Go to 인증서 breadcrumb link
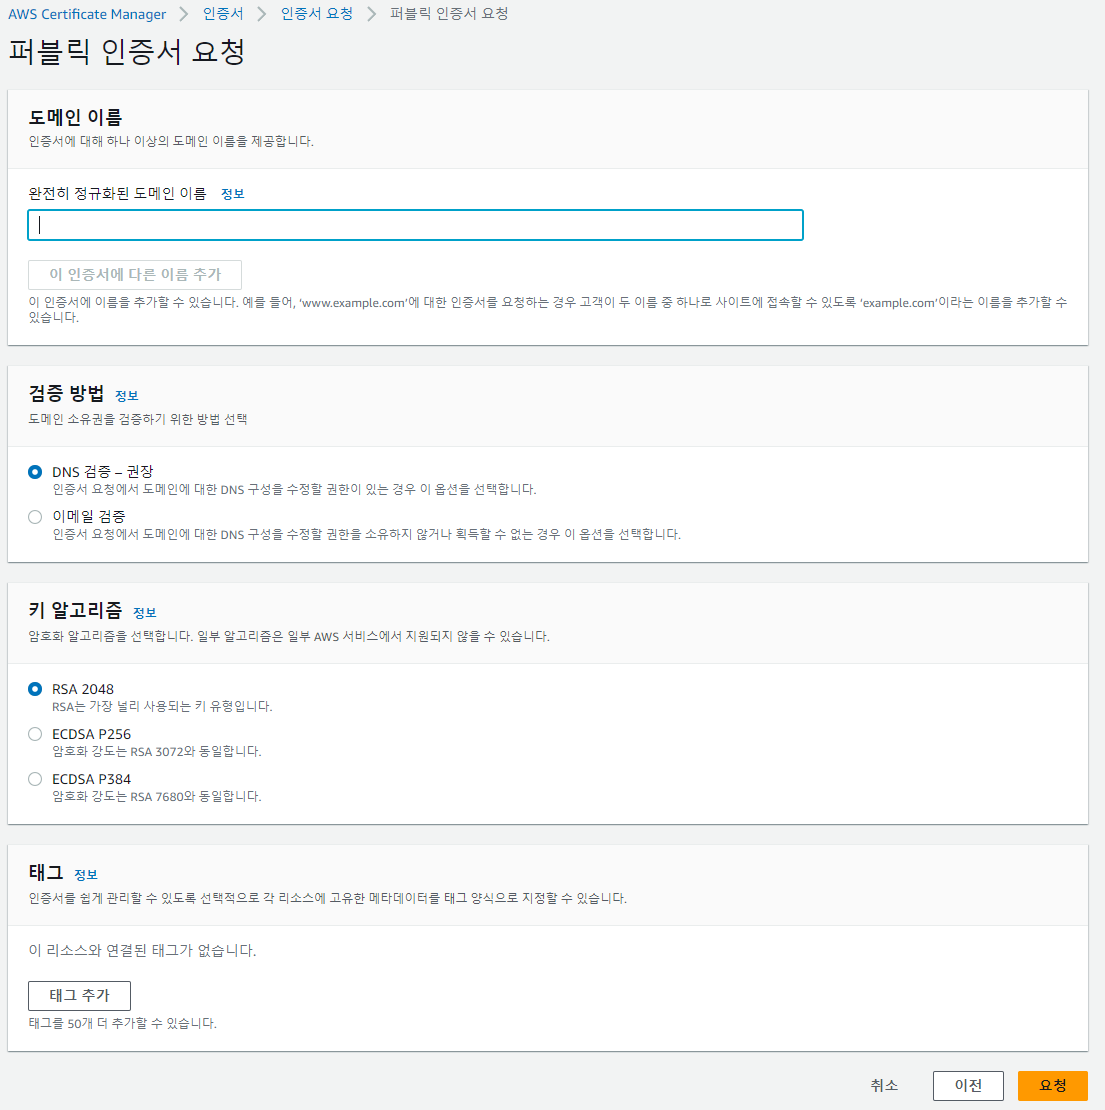Image resolution: width=1105 pixels, height=1110 pixels. pos(223,14)
